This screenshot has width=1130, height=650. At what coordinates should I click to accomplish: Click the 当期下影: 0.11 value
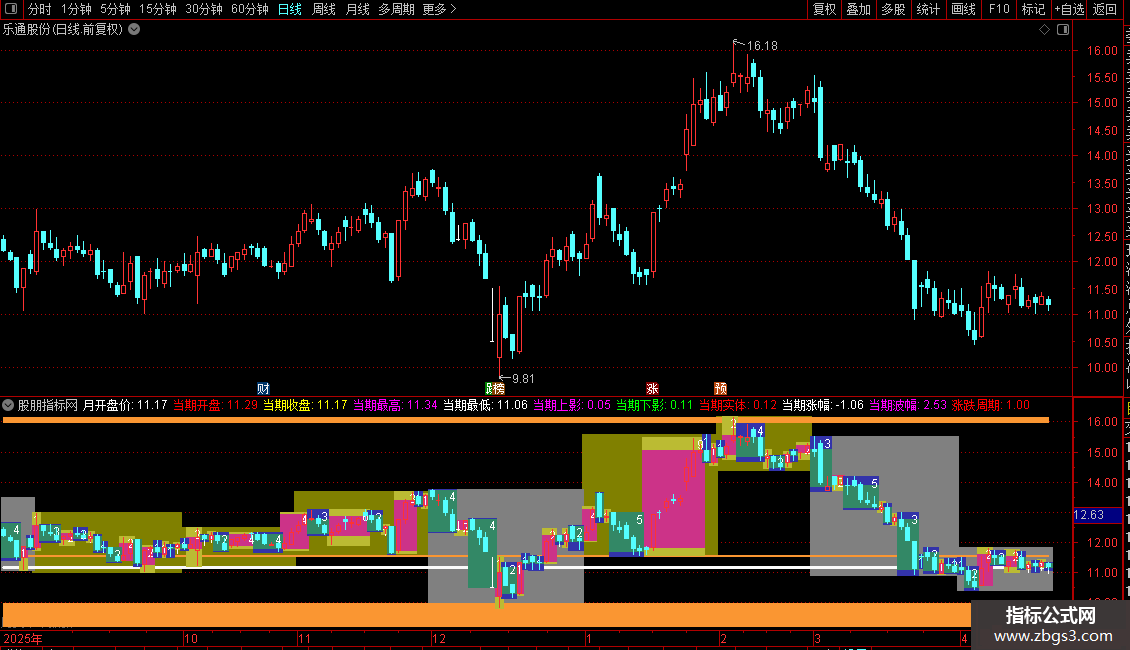pyautogui.click(x=654, y=405)
